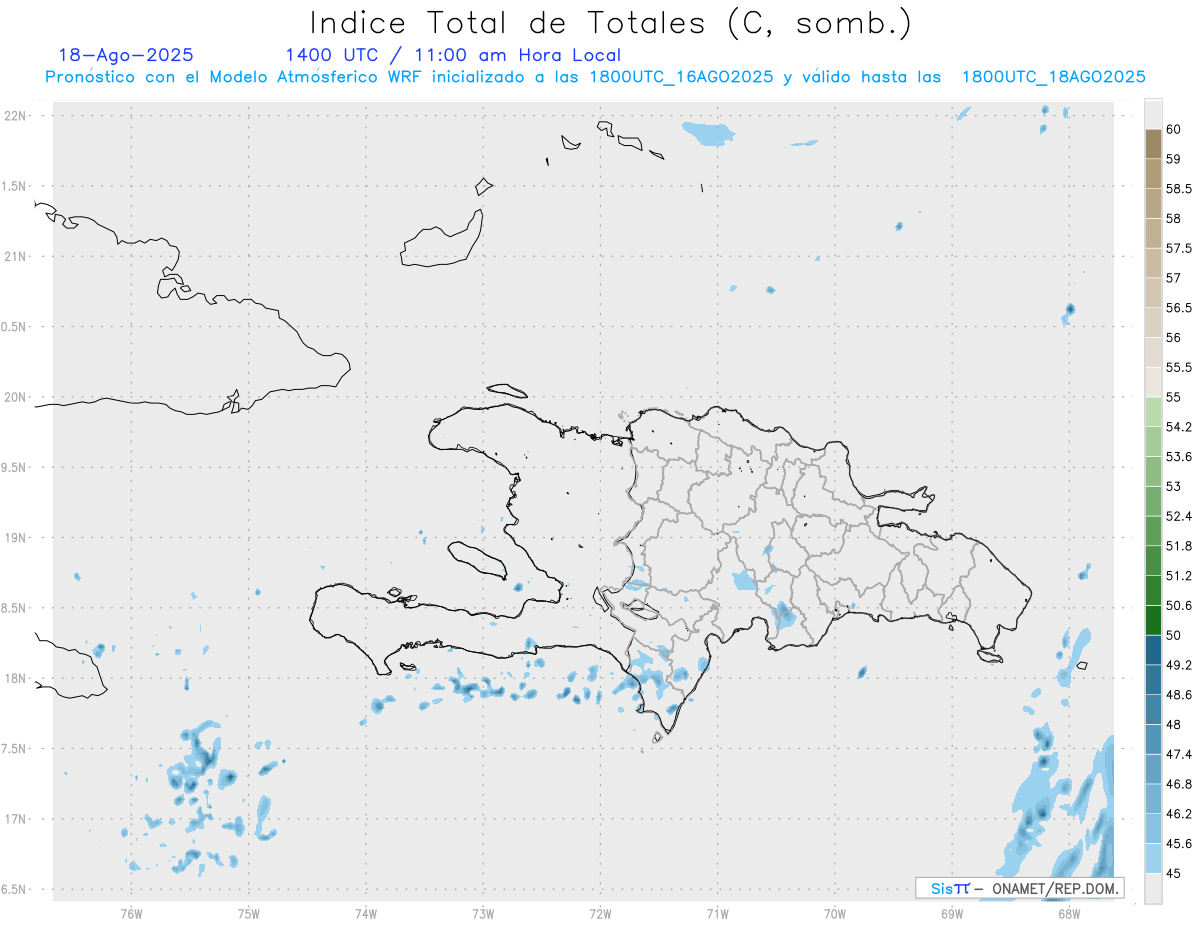
Task: Click the '57.5' value on the color scale
Action: [x=1179, y=248]
